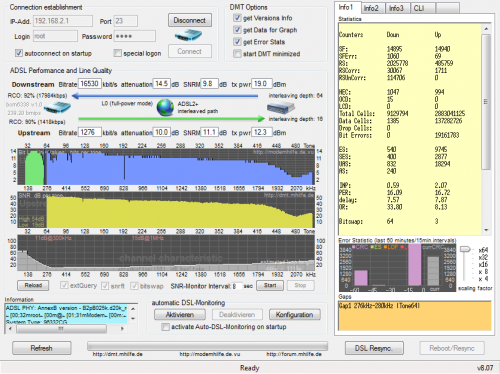The height and width of the screenshot is (374, 500).
Task: Click the Stop button for SNR monitor
Action: click(300, 285)
